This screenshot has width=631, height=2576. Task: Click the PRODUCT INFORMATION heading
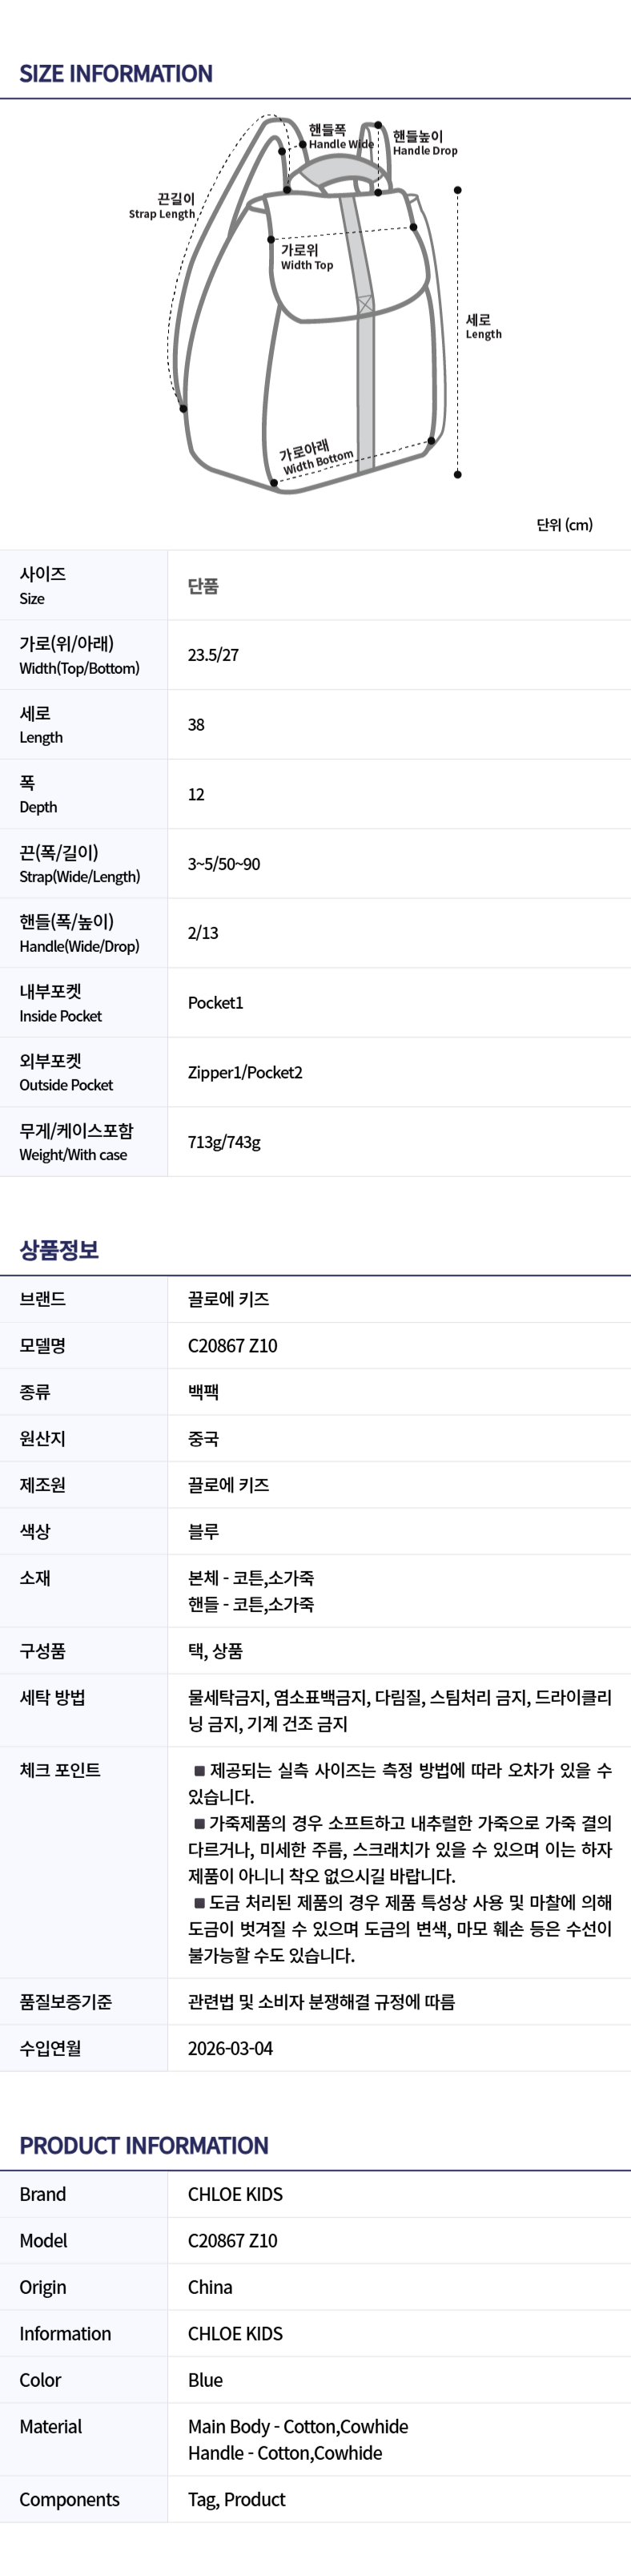pos(144,2146)
